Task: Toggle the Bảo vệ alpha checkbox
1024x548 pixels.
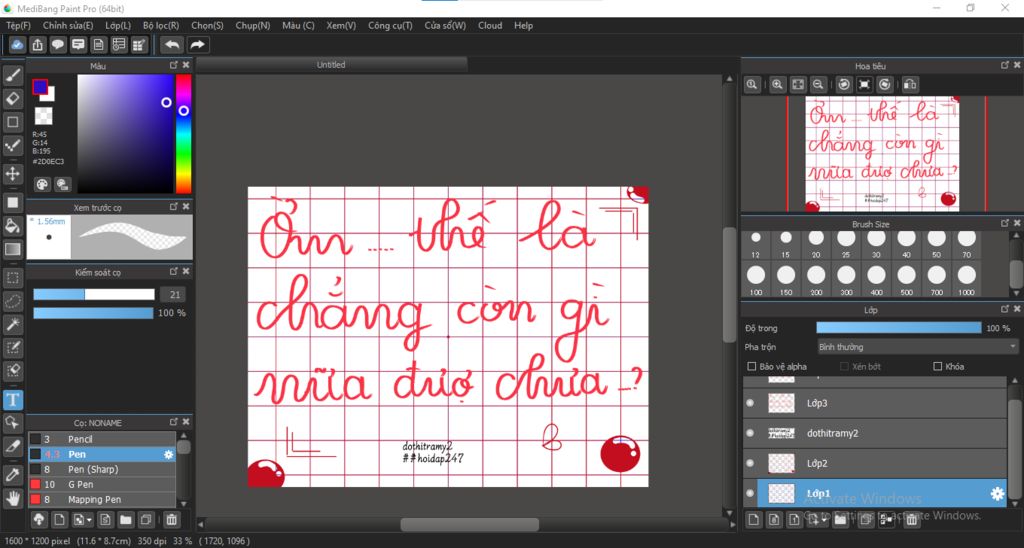Action: pyautogui.click(x=752, y=366)
